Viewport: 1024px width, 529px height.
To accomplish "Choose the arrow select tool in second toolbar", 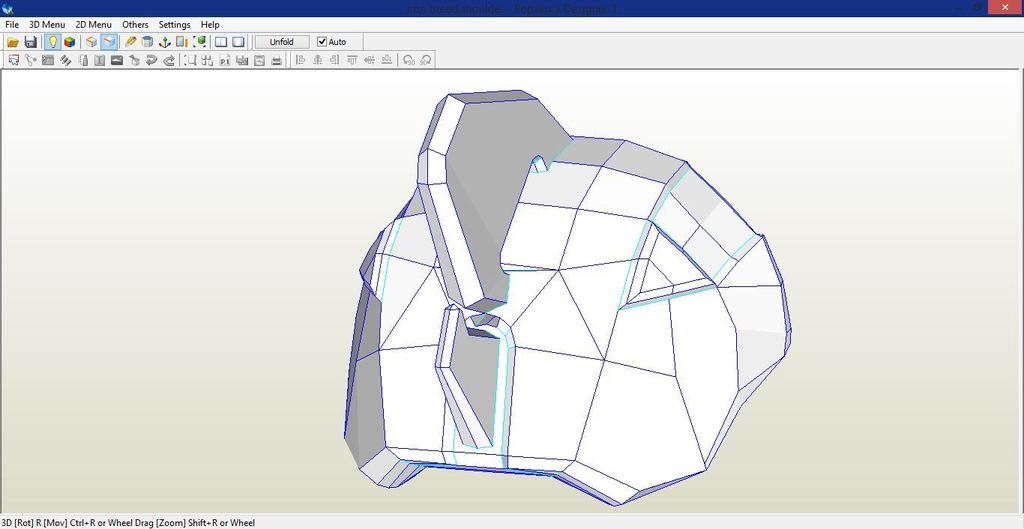I will tap(14, 60).
